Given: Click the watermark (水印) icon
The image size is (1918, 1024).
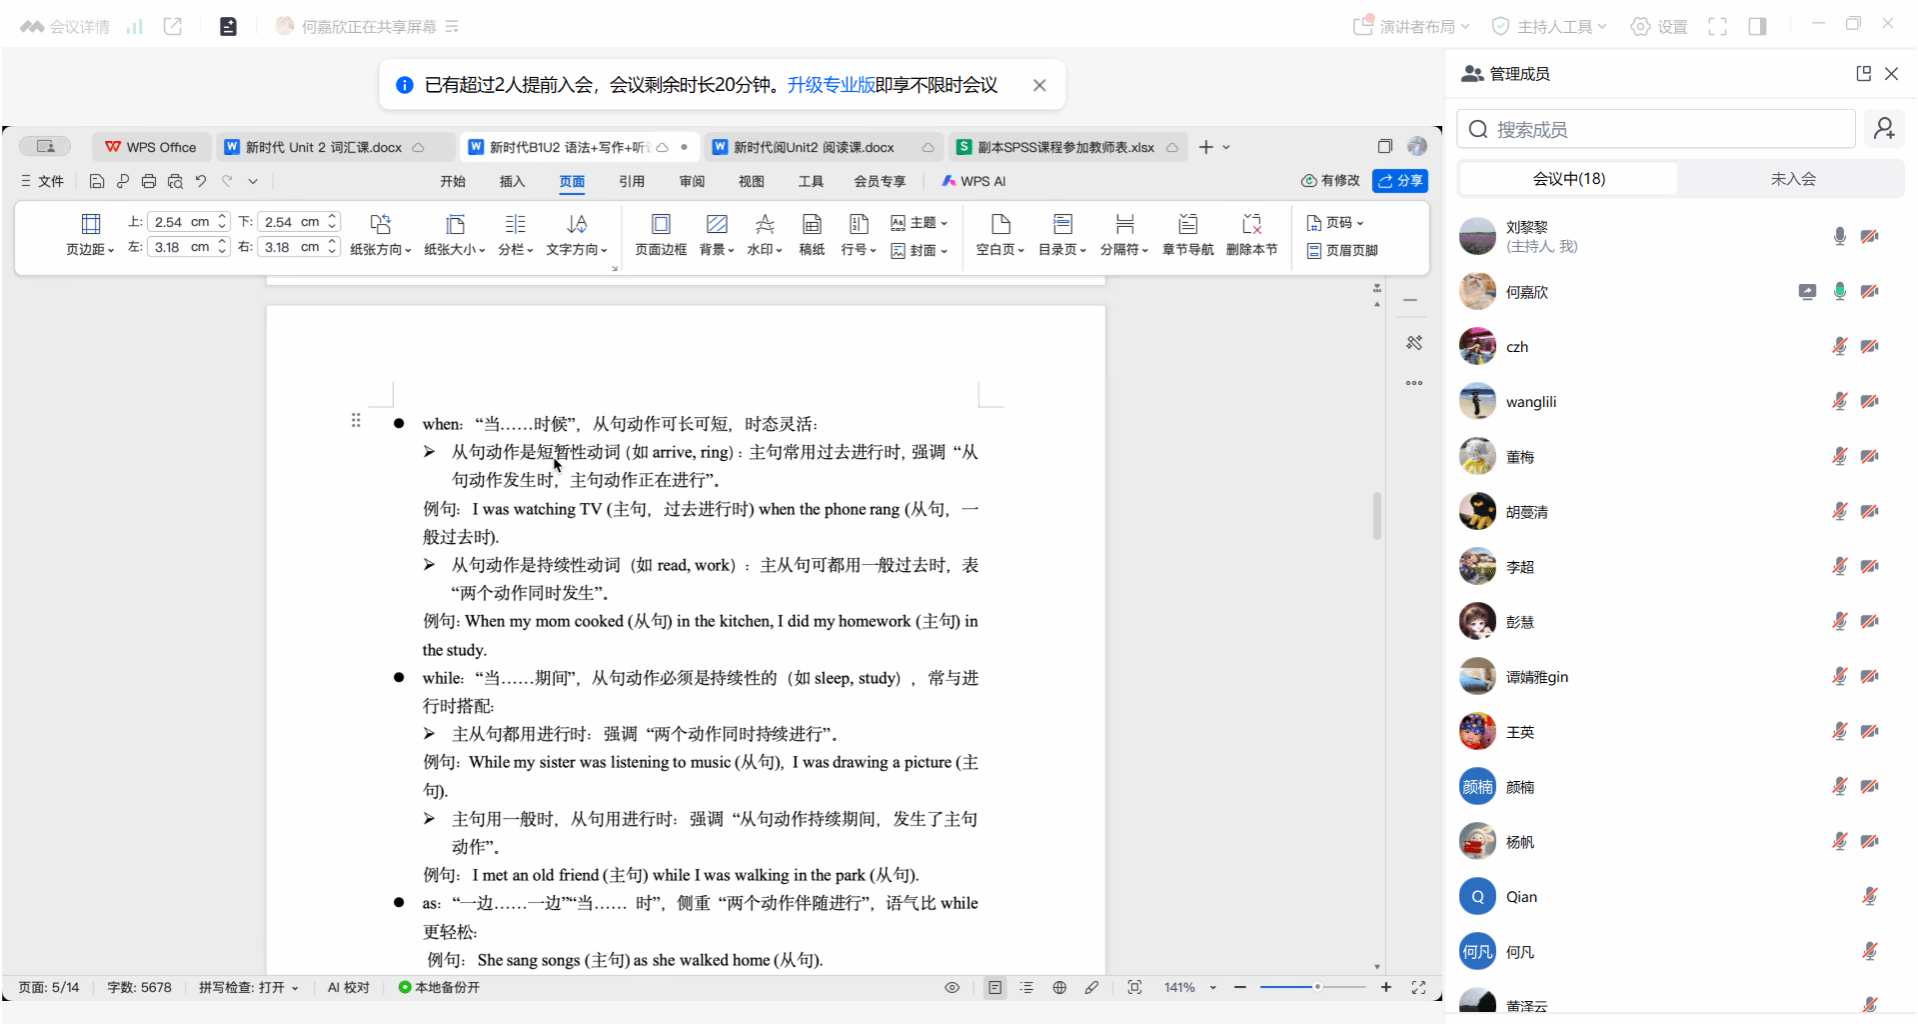Looking at the screenshot, I should [764, 225].
